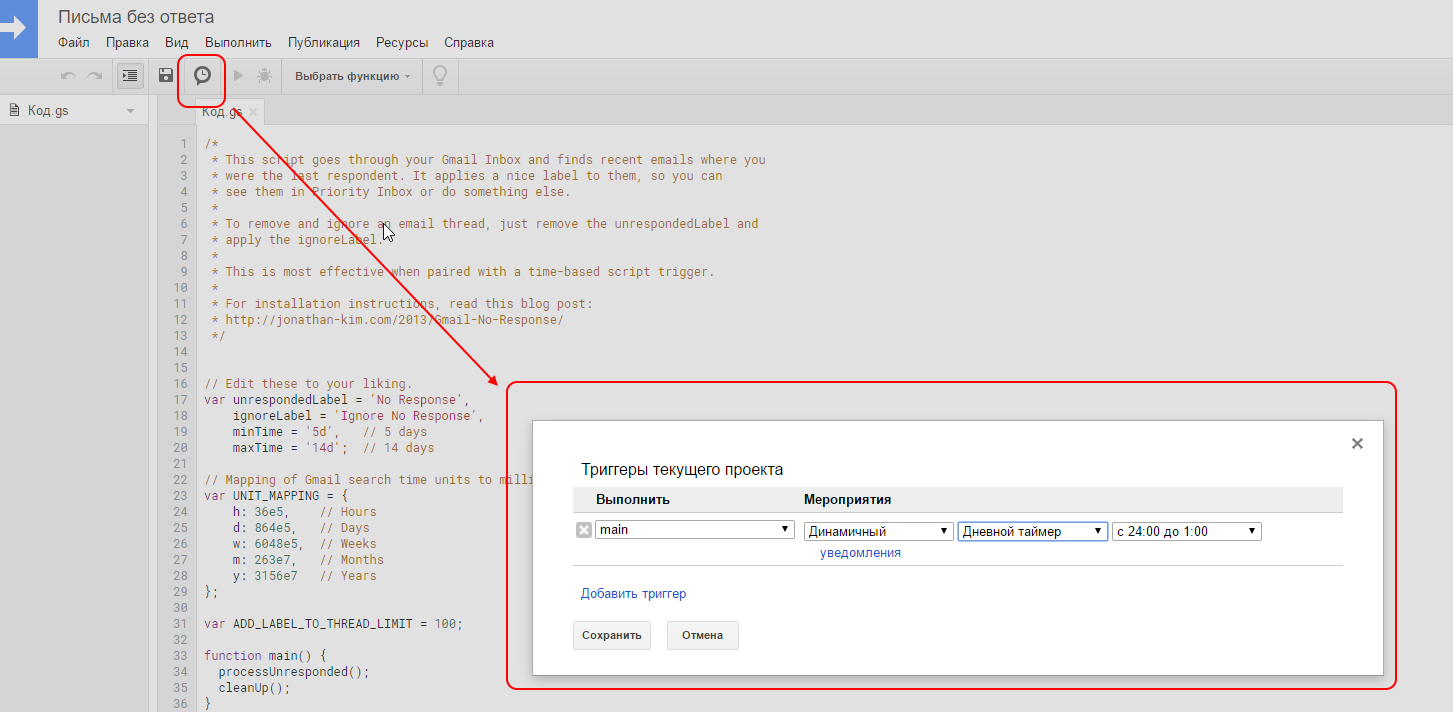Click the Отмена button
1453x712 pixels.
(x=703, y=635)
